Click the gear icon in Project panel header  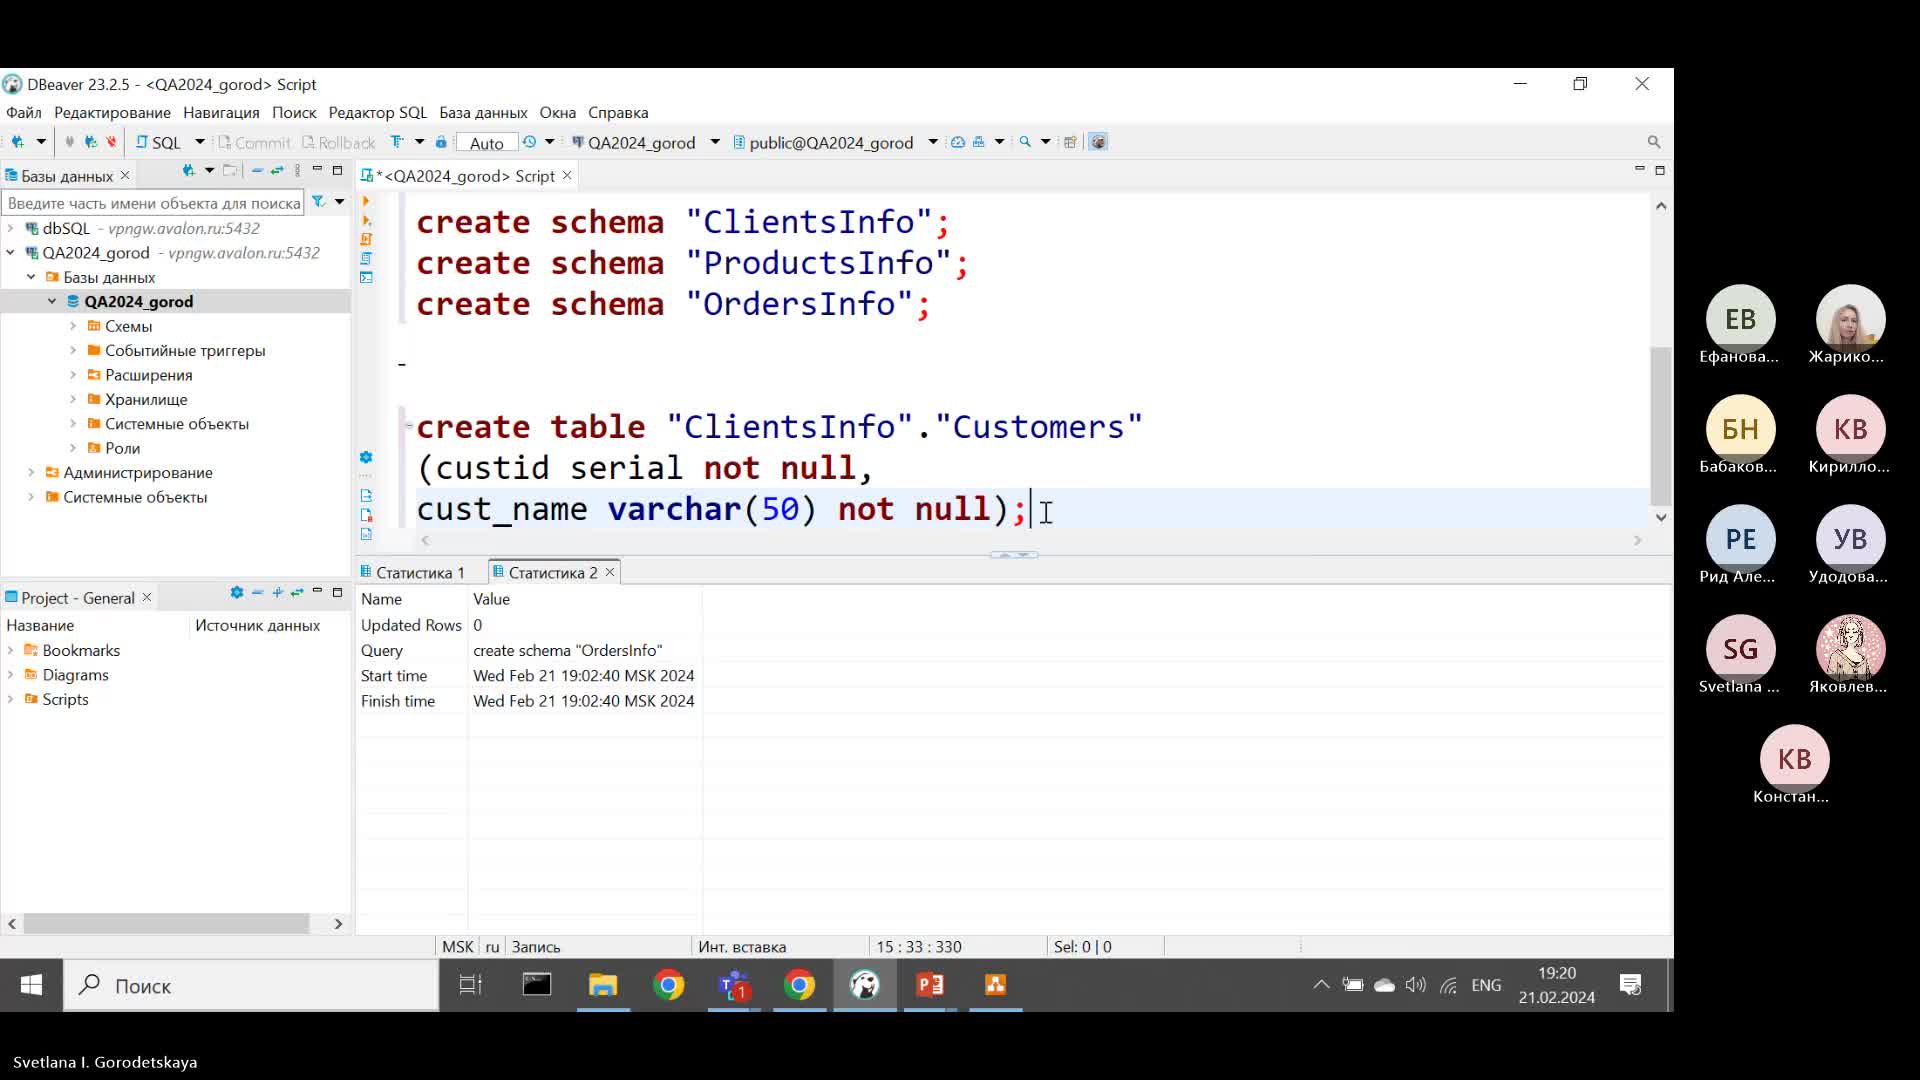[x=237, y=593]
